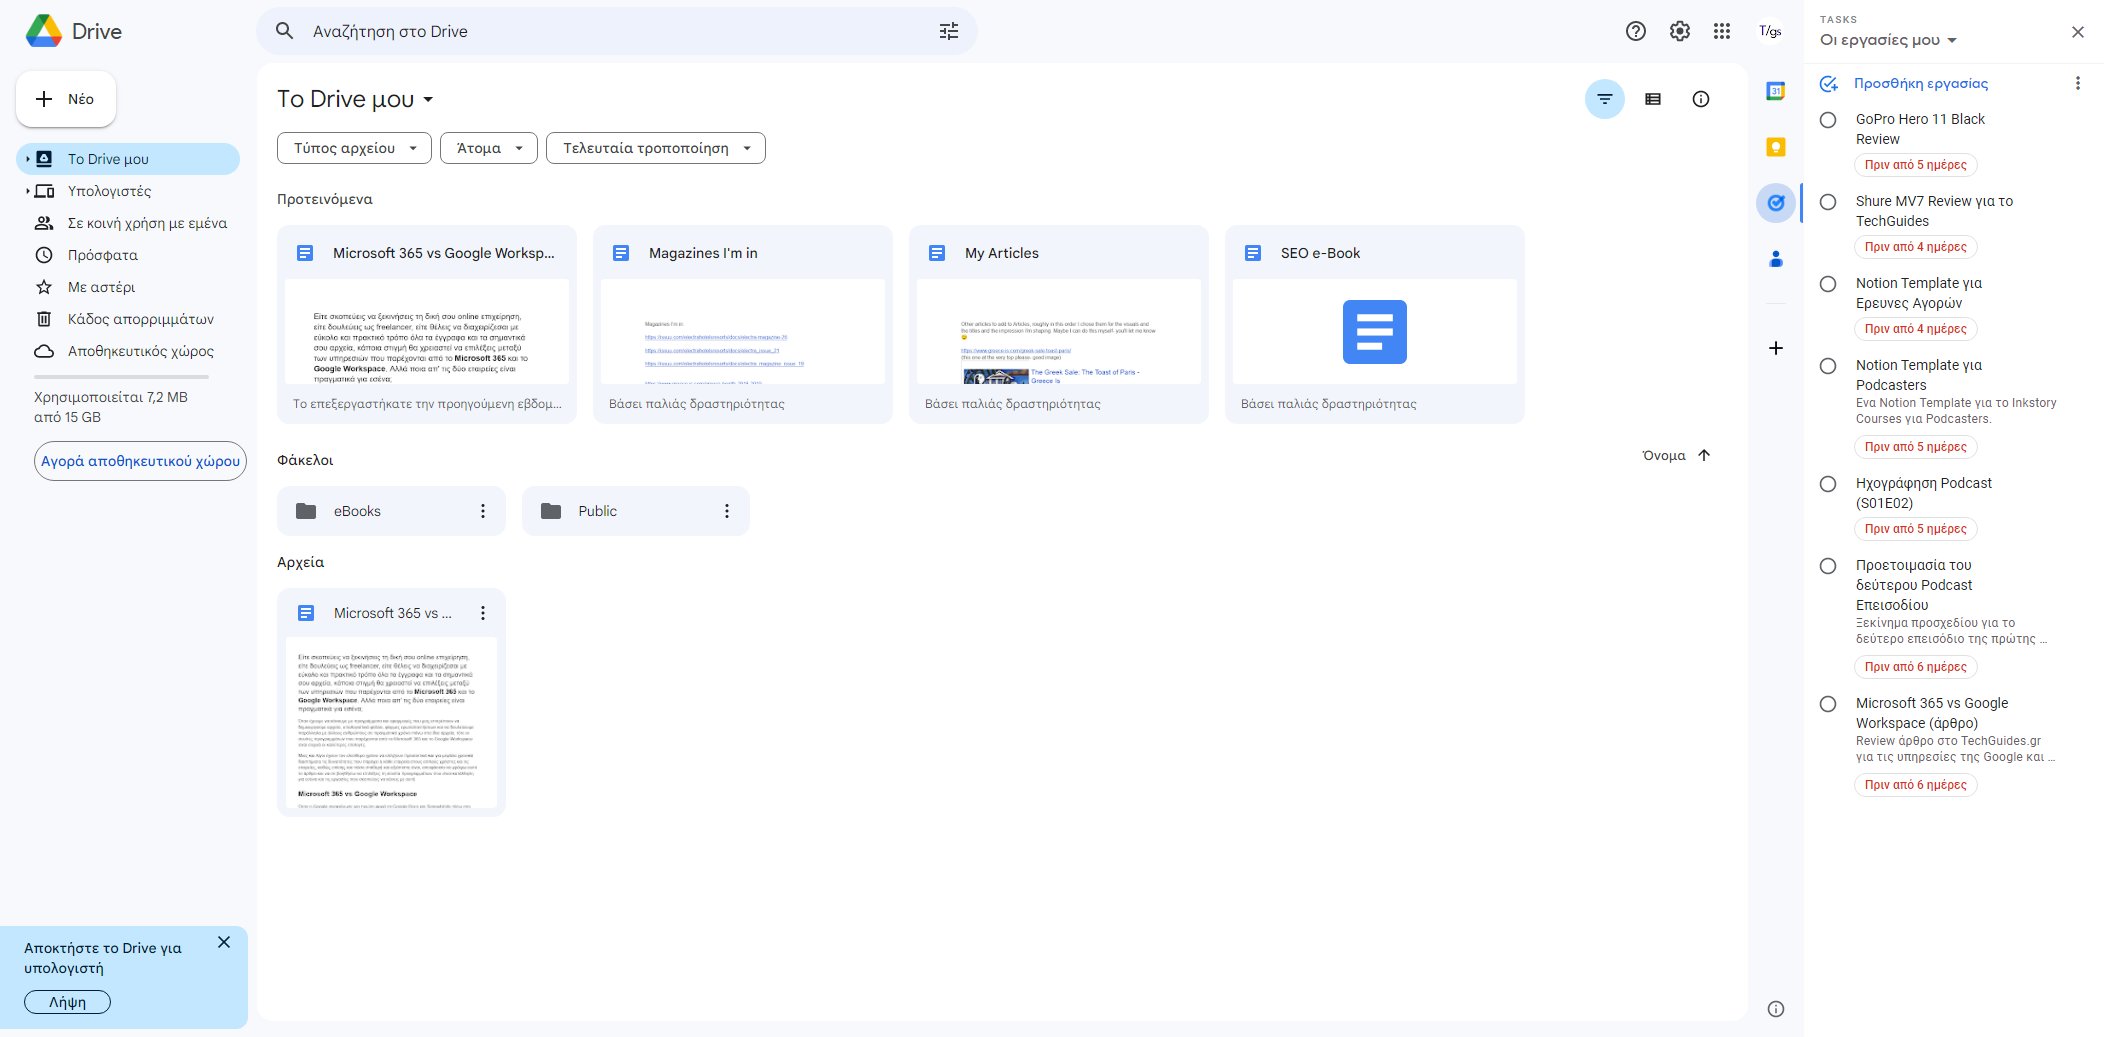Open the file details info panel
Screen dimensions: 2104x1037
[x=1701, y=99]
